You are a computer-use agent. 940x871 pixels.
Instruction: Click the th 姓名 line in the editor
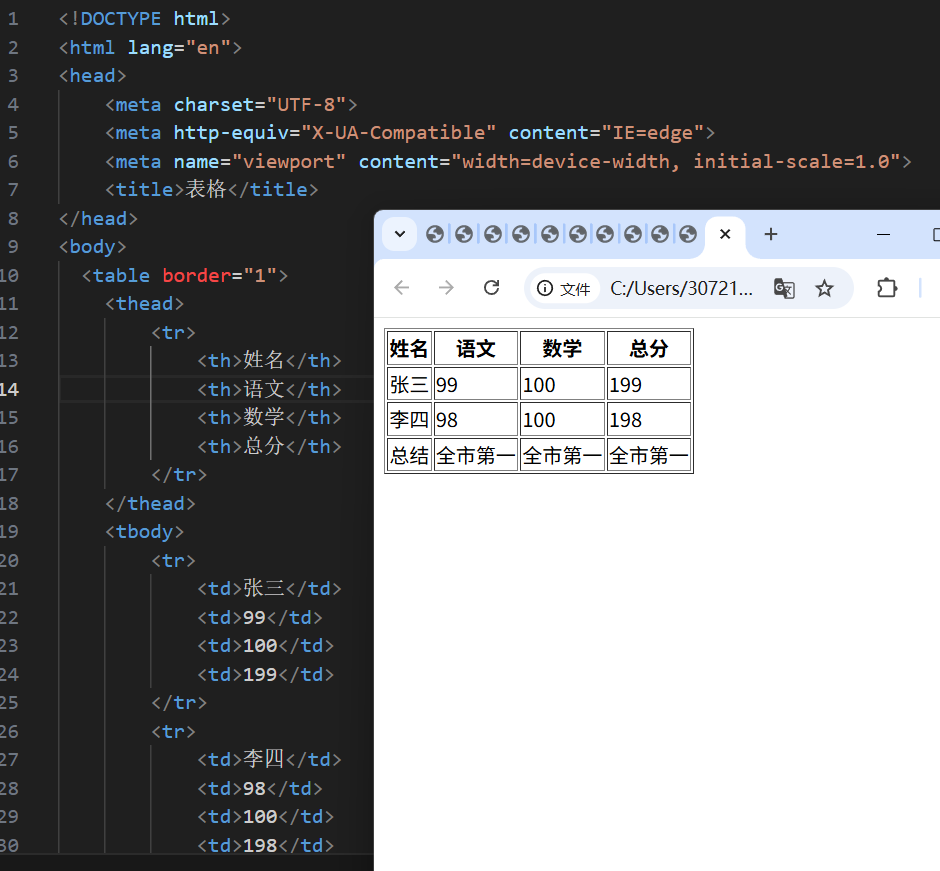(x=270, y=361)
